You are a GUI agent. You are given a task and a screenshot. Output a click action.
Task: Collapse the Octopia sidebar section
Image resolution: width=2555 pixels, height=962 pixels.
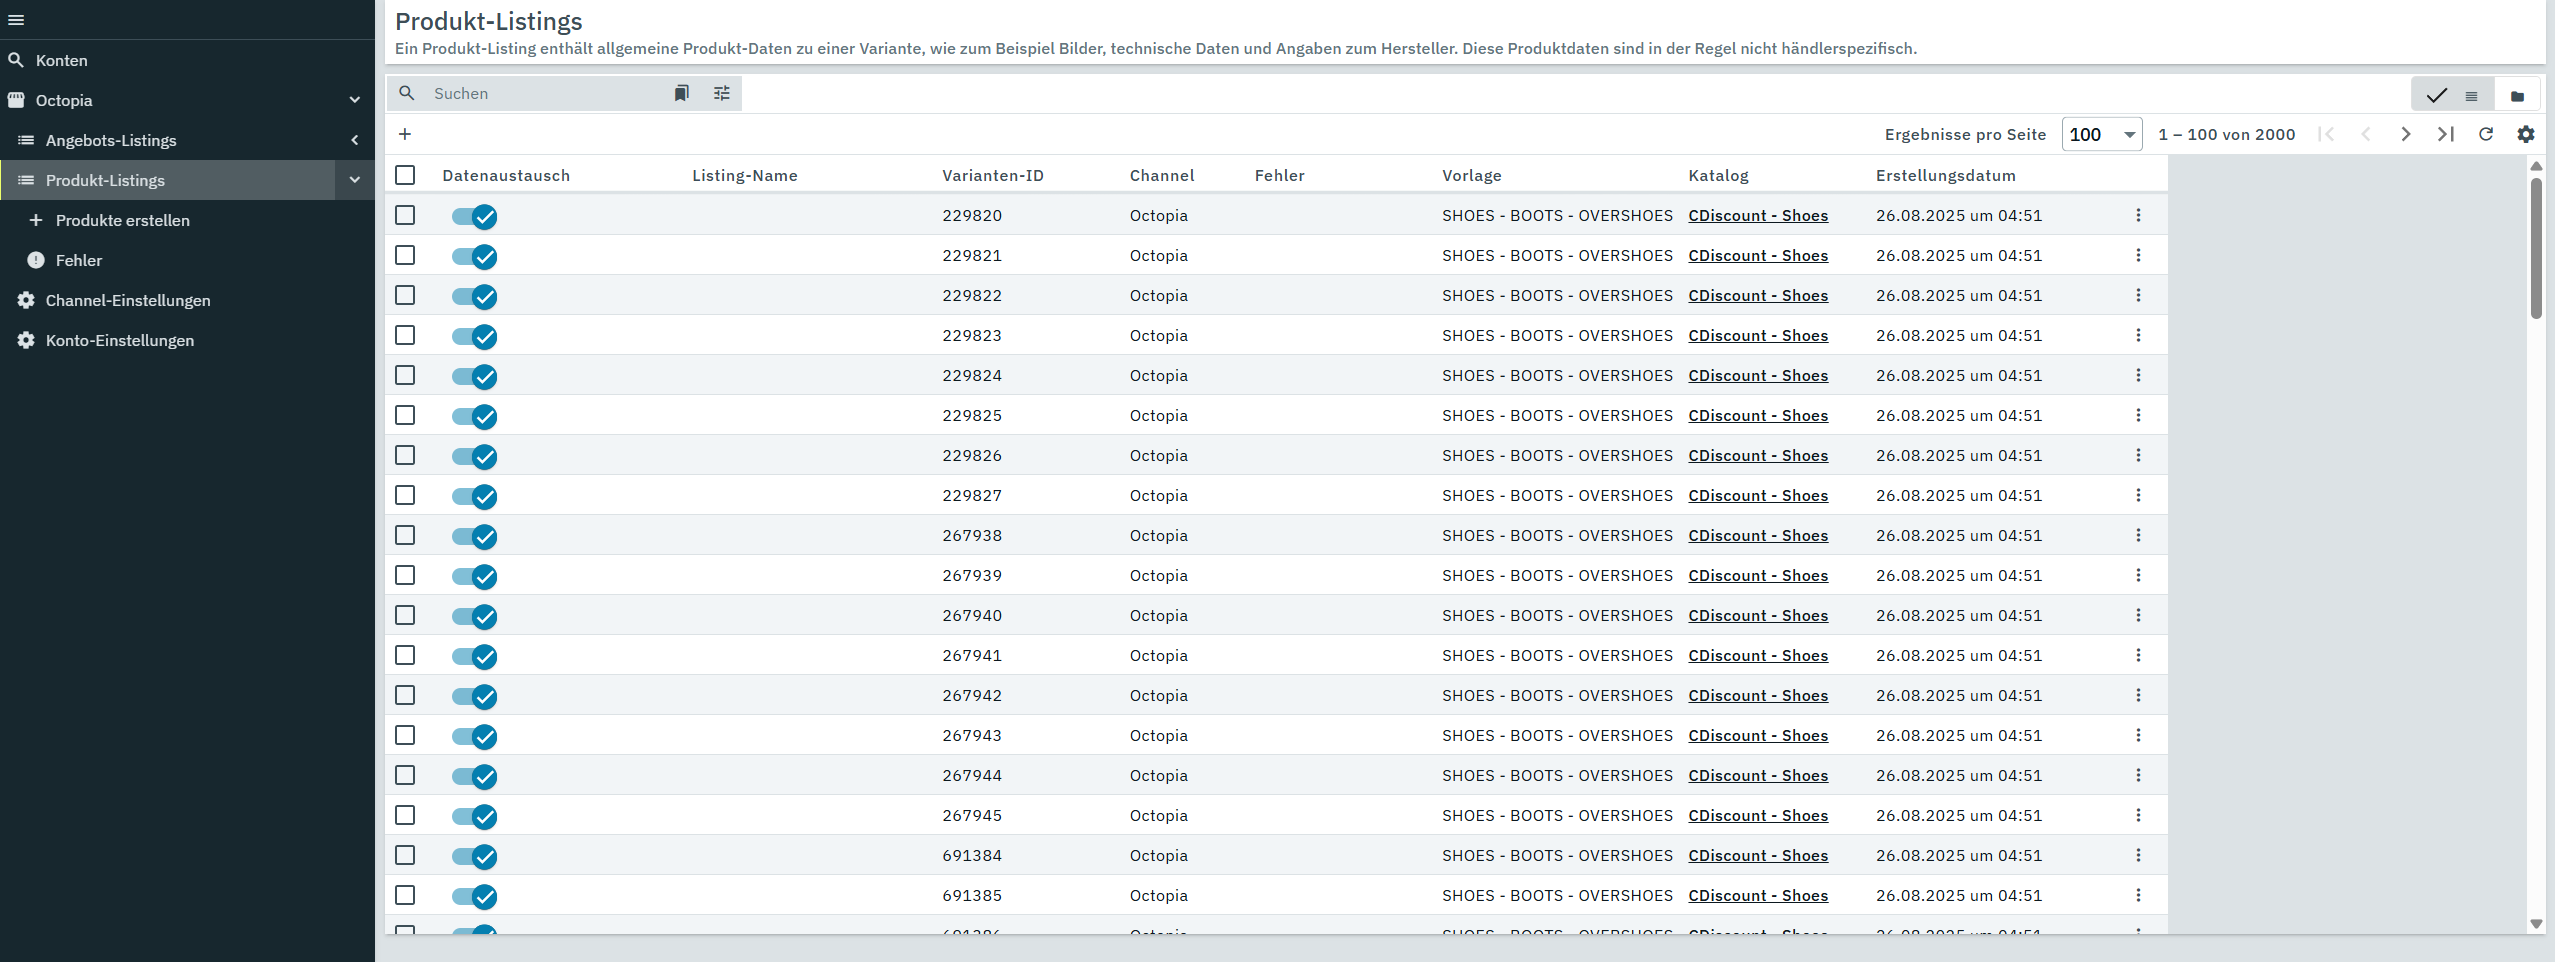tap(354, 100)
